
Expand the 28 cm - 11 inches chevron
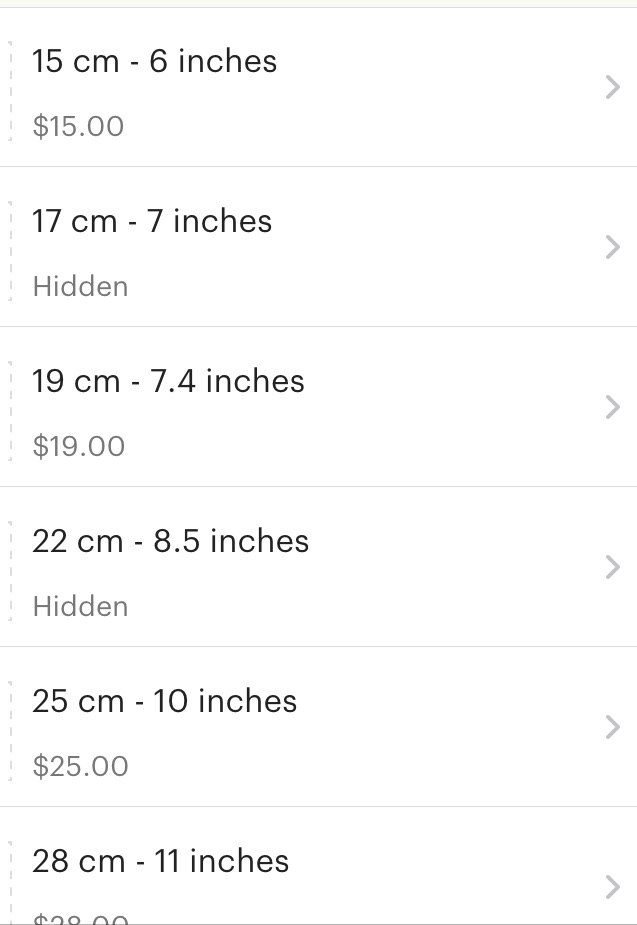tap(613, 887)
